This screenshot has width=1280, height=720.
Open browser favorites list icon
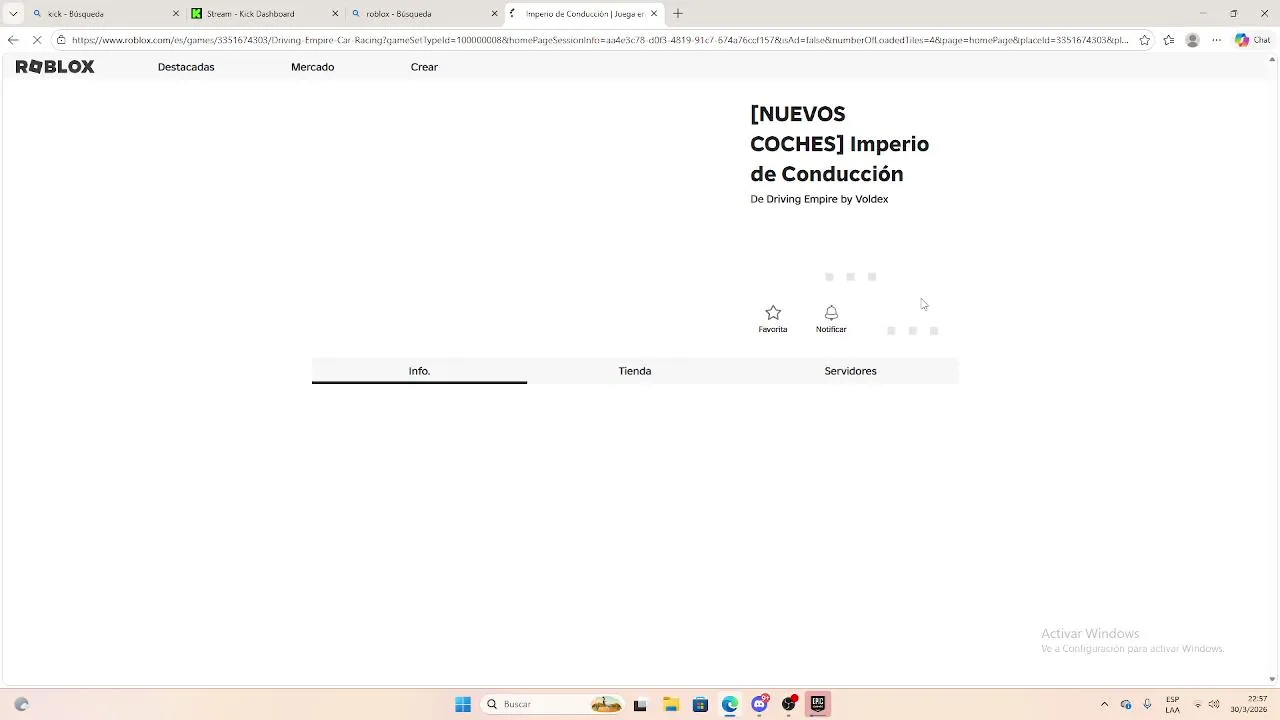click(1169, 40)
